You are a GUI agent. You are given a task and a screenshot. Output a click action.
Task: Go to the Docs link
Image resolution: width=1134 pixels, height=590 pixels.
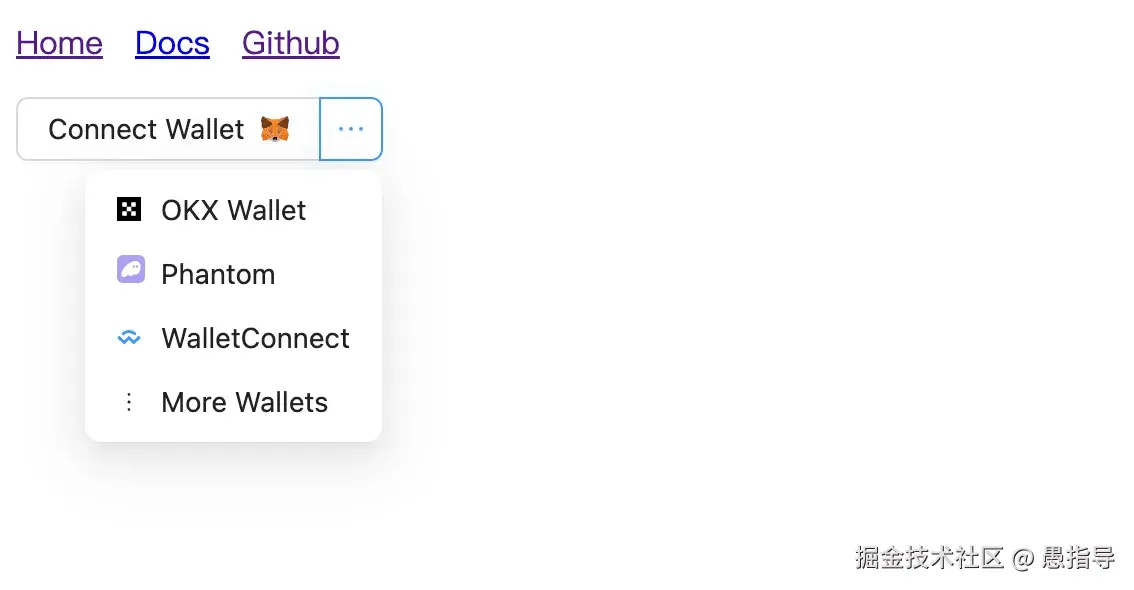coord(172,43)
